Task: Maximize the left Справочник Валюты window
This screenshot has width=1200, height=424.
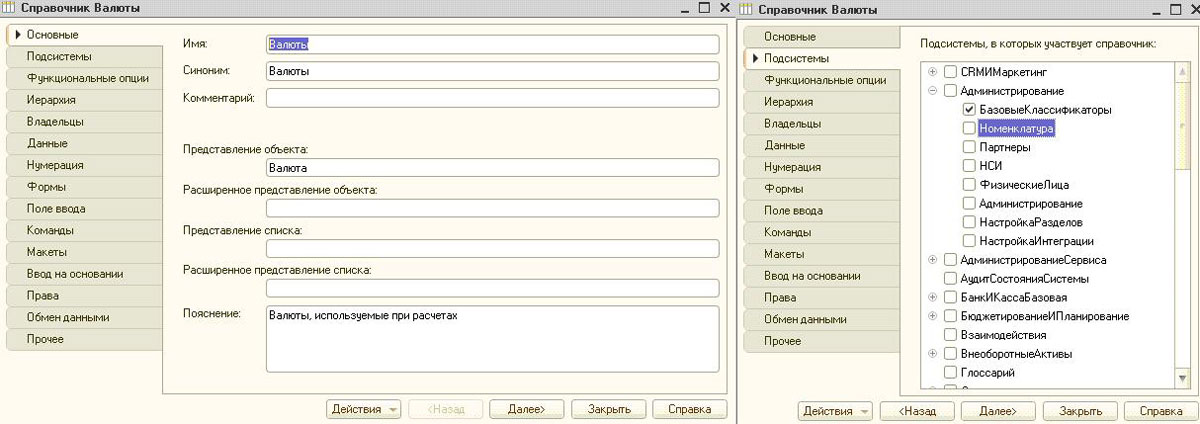Action: [704, 8]
